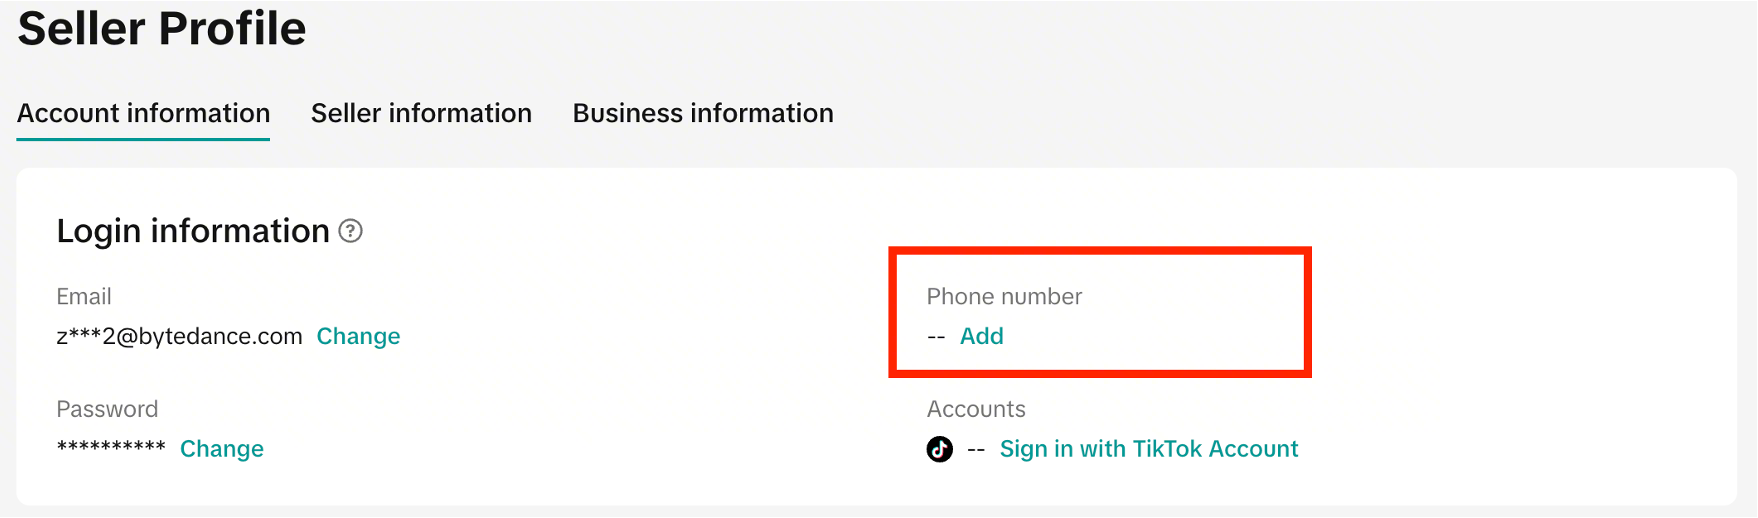Click the Login information heading
Viewport: 1758px width, 518px height.
click(193, 231)
